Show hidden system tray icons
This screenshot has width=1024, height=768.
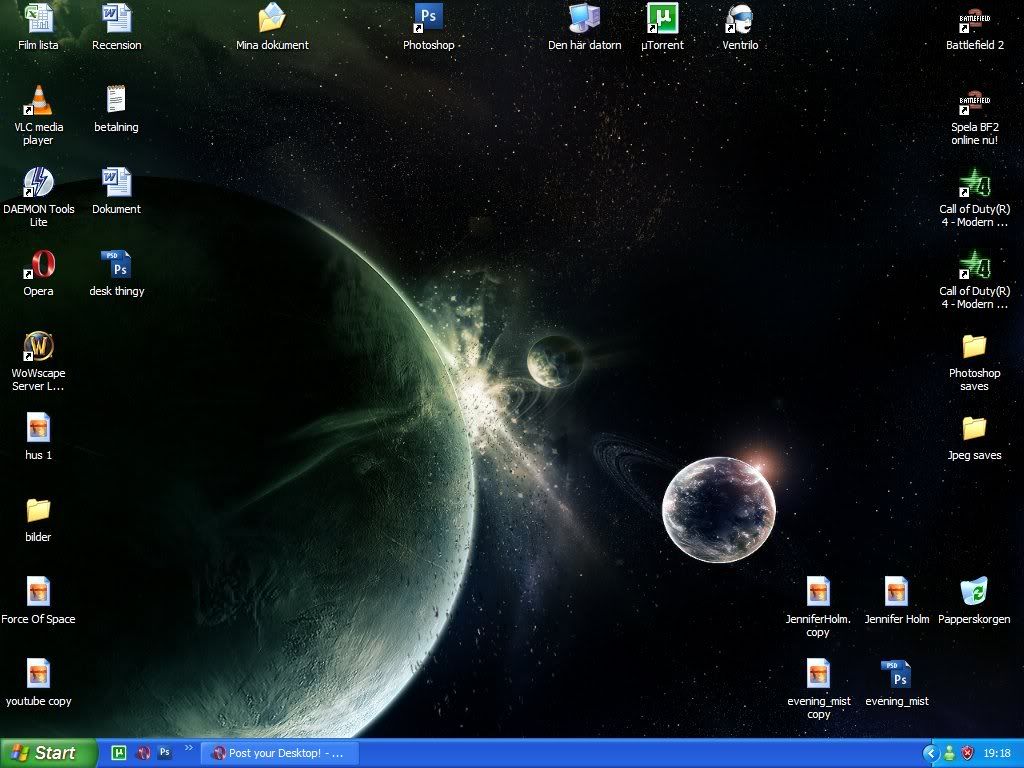coord(930,753)
